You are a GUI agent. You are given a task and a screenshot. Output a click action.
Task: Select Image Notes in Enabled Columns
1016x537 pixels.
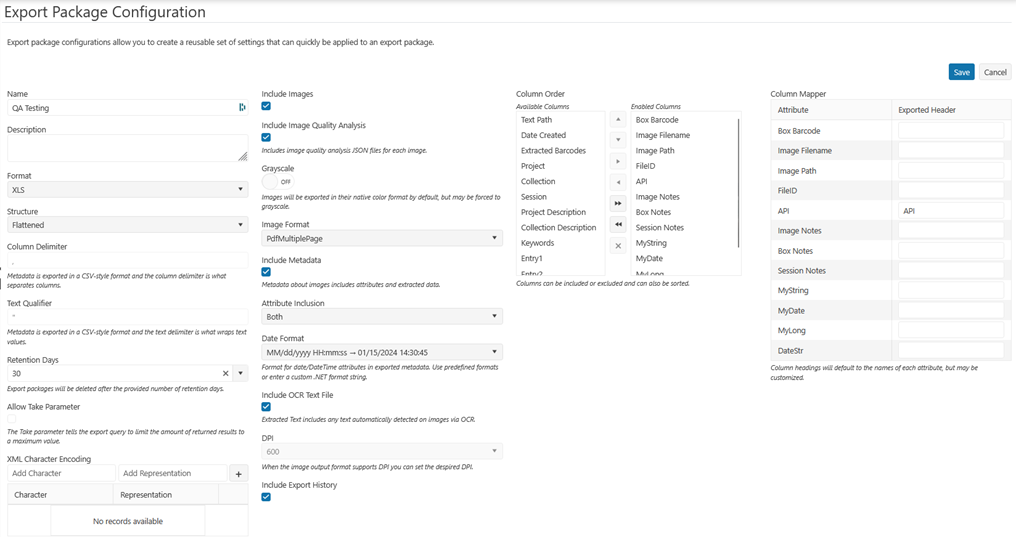657,197
